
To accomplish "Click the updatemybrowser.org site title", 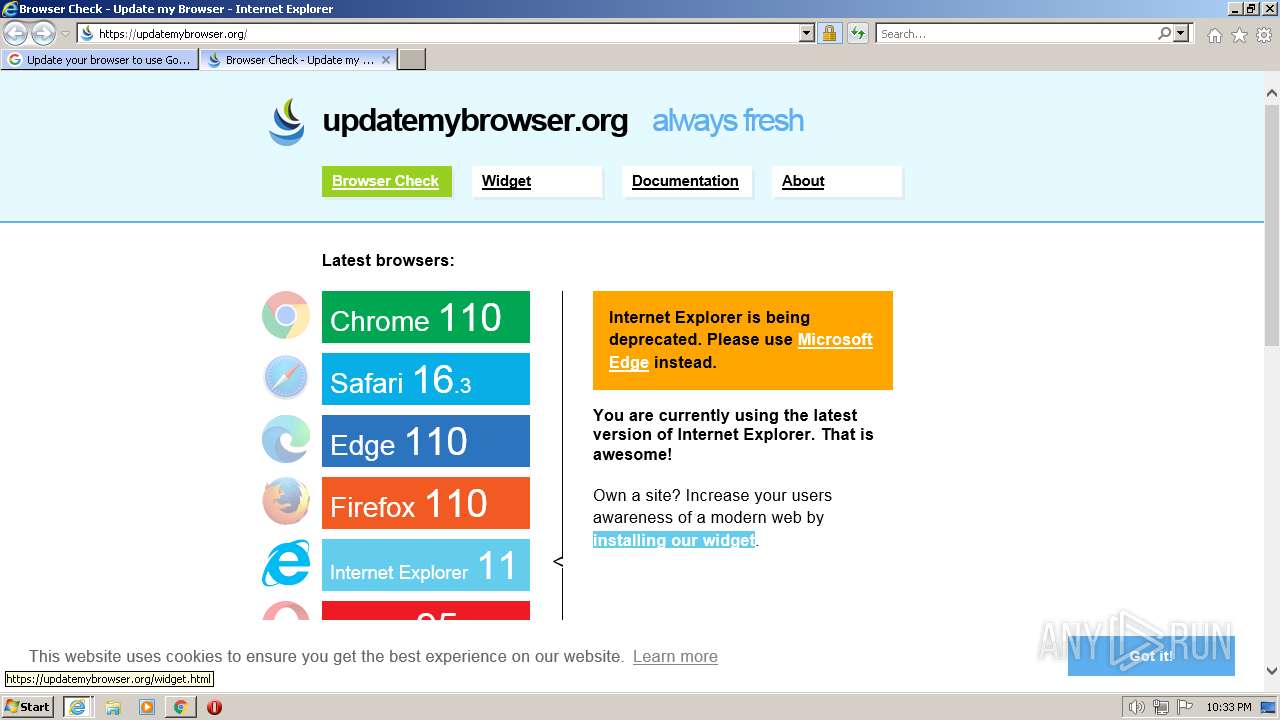I will point(475,121).
